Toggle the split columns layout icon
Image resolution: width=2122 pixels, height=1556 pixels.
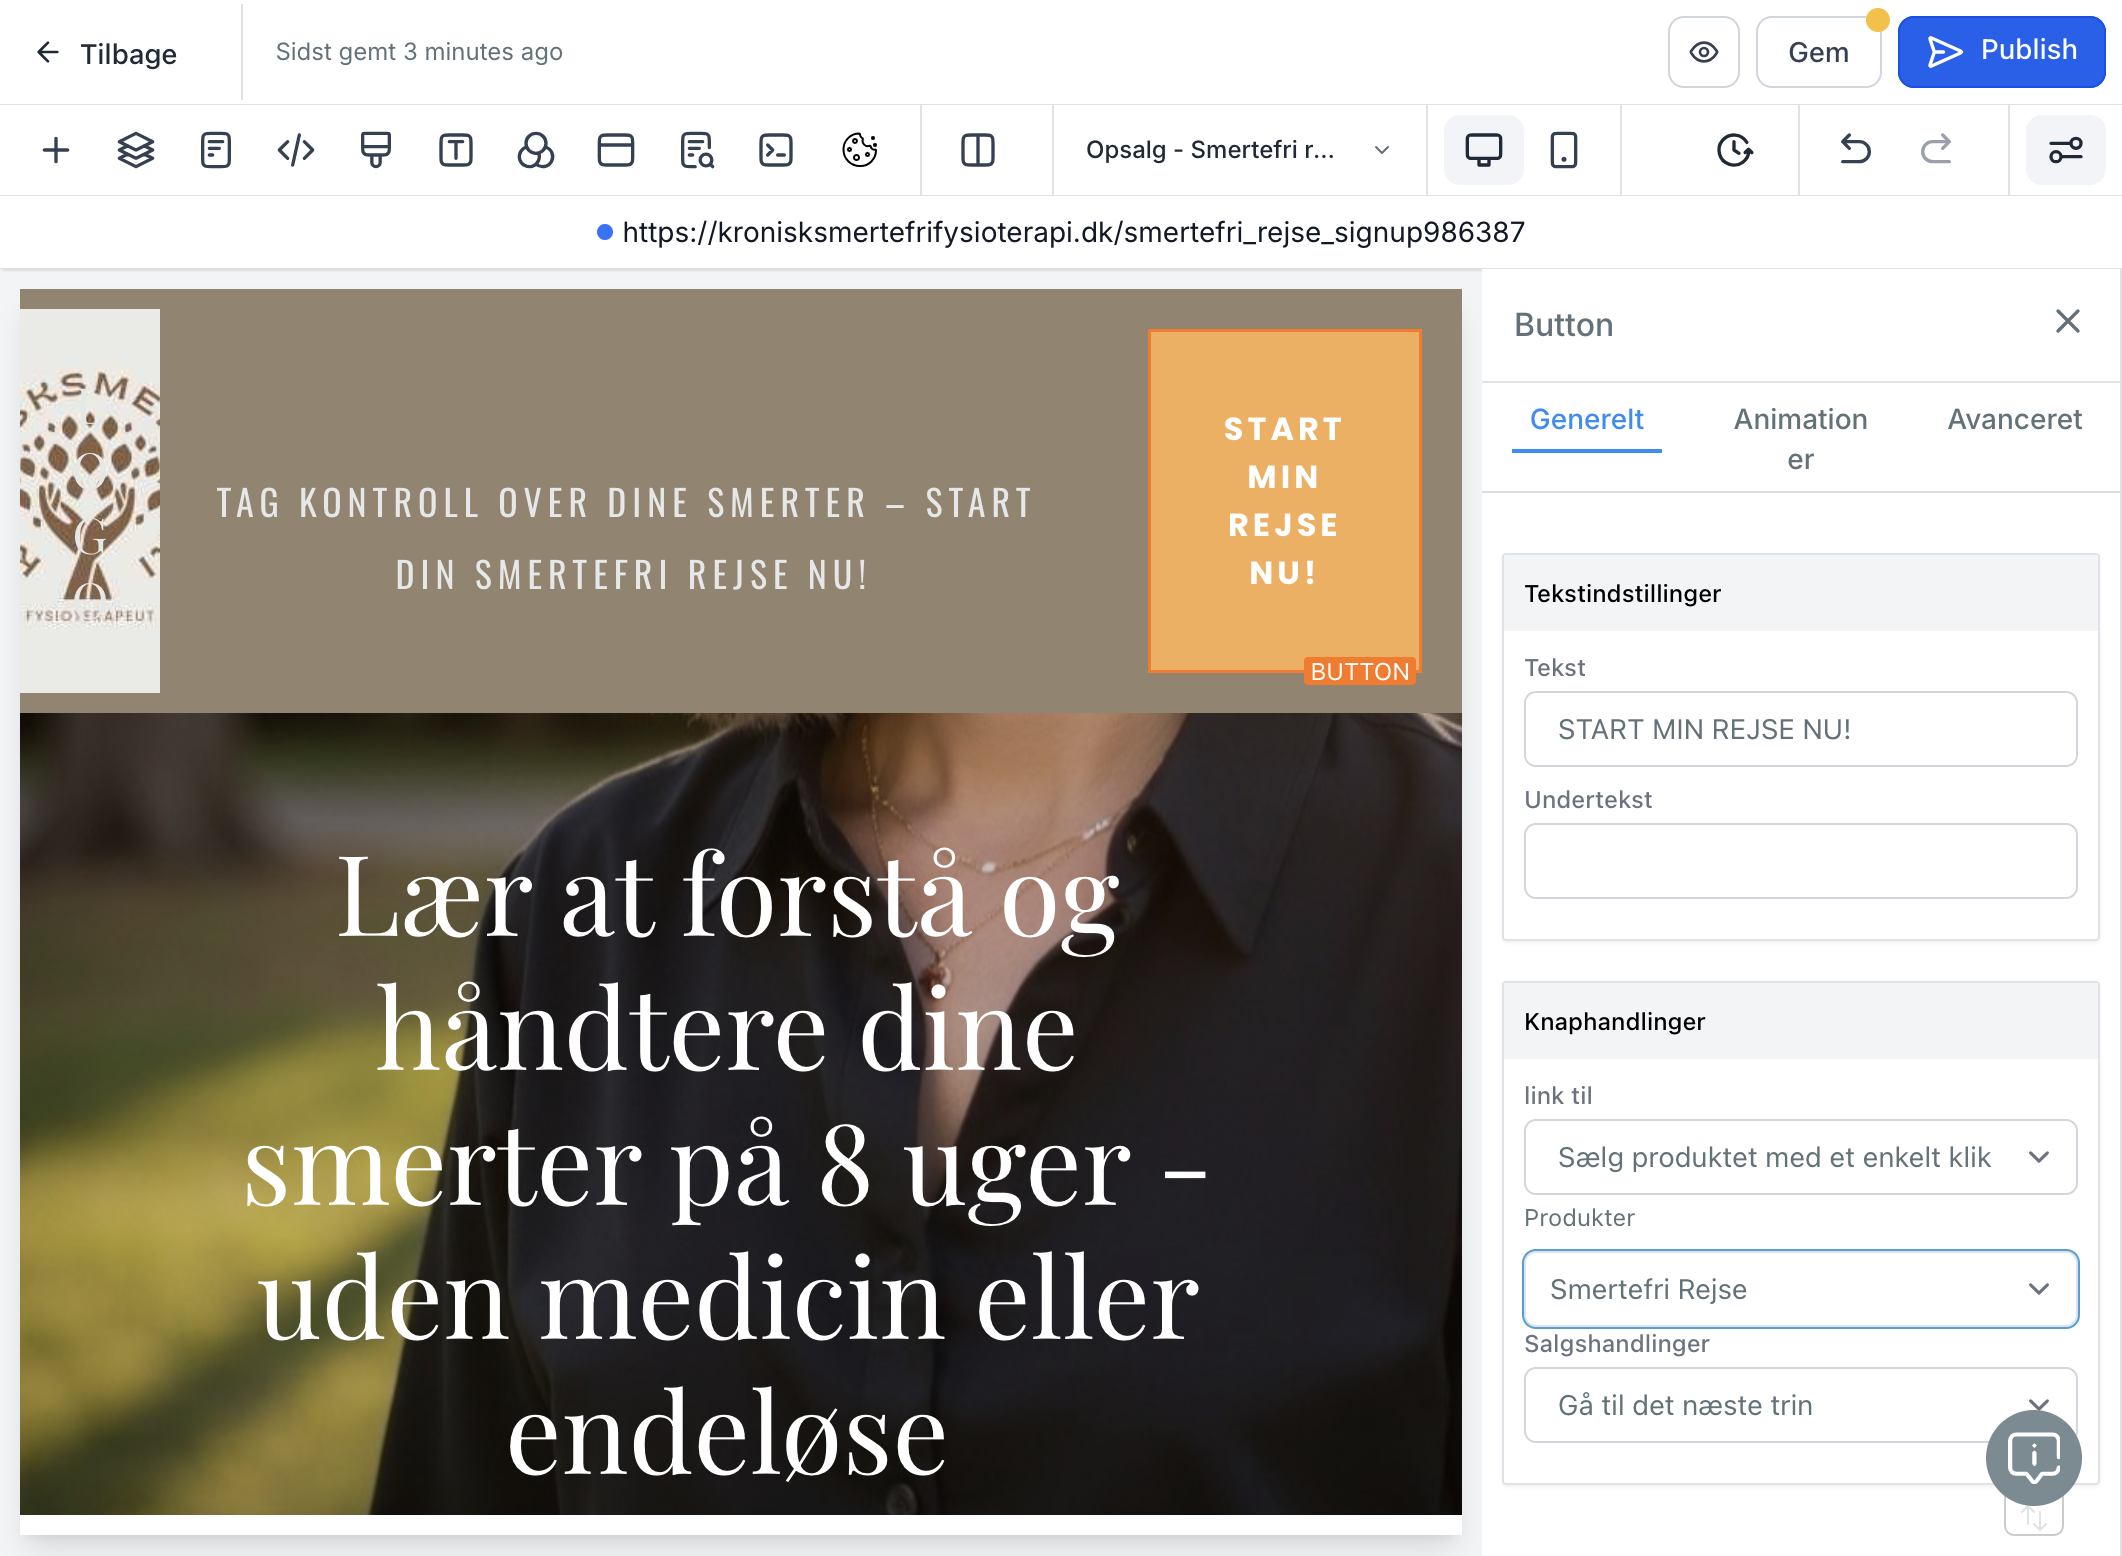[978, 150]
